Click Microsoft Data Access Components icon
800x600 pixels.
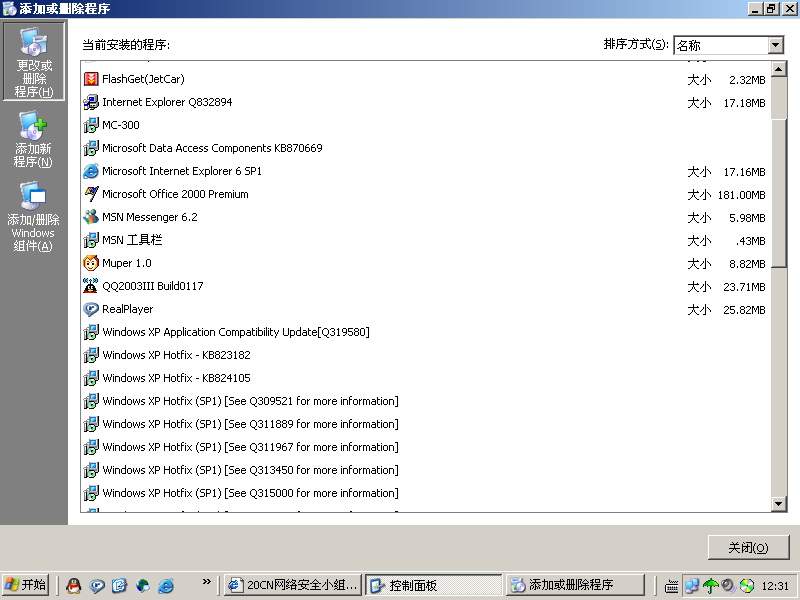point(91,148)
